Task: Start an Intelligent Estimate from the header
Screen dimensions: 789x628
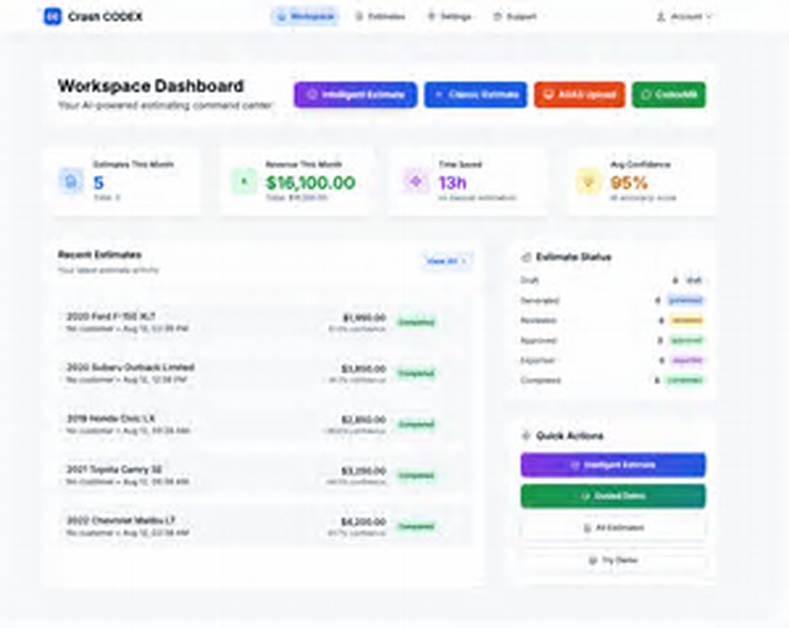Action: tap(356, 95)
